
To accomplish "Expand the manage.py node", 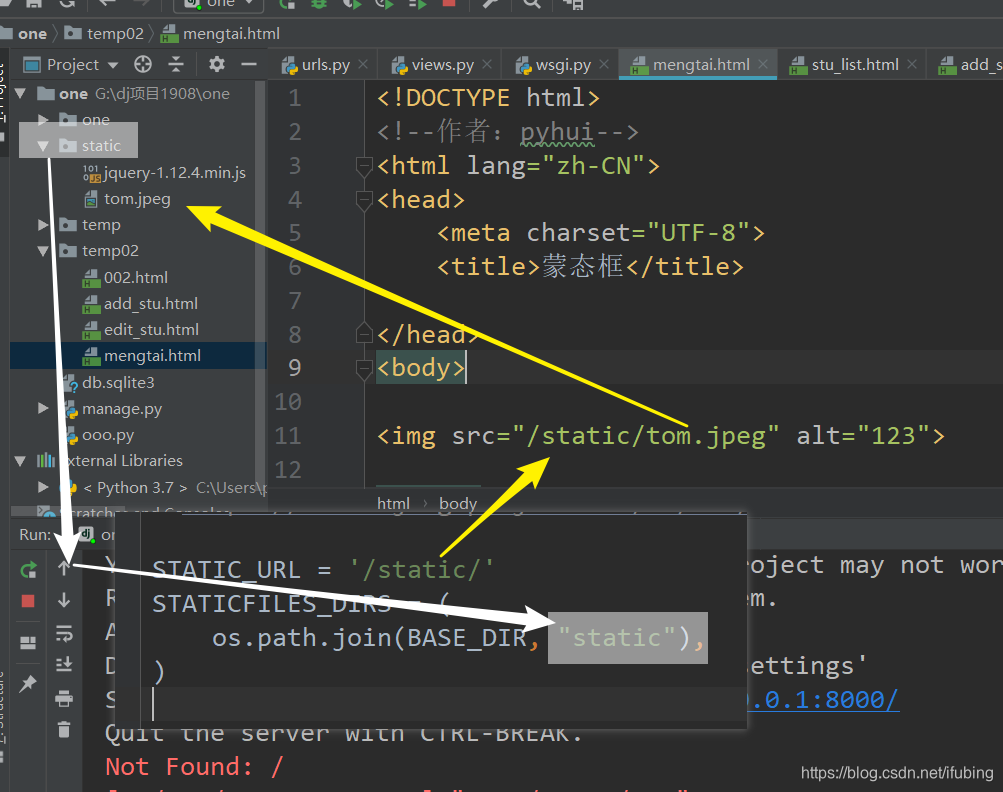I will [x=43, y=408].
